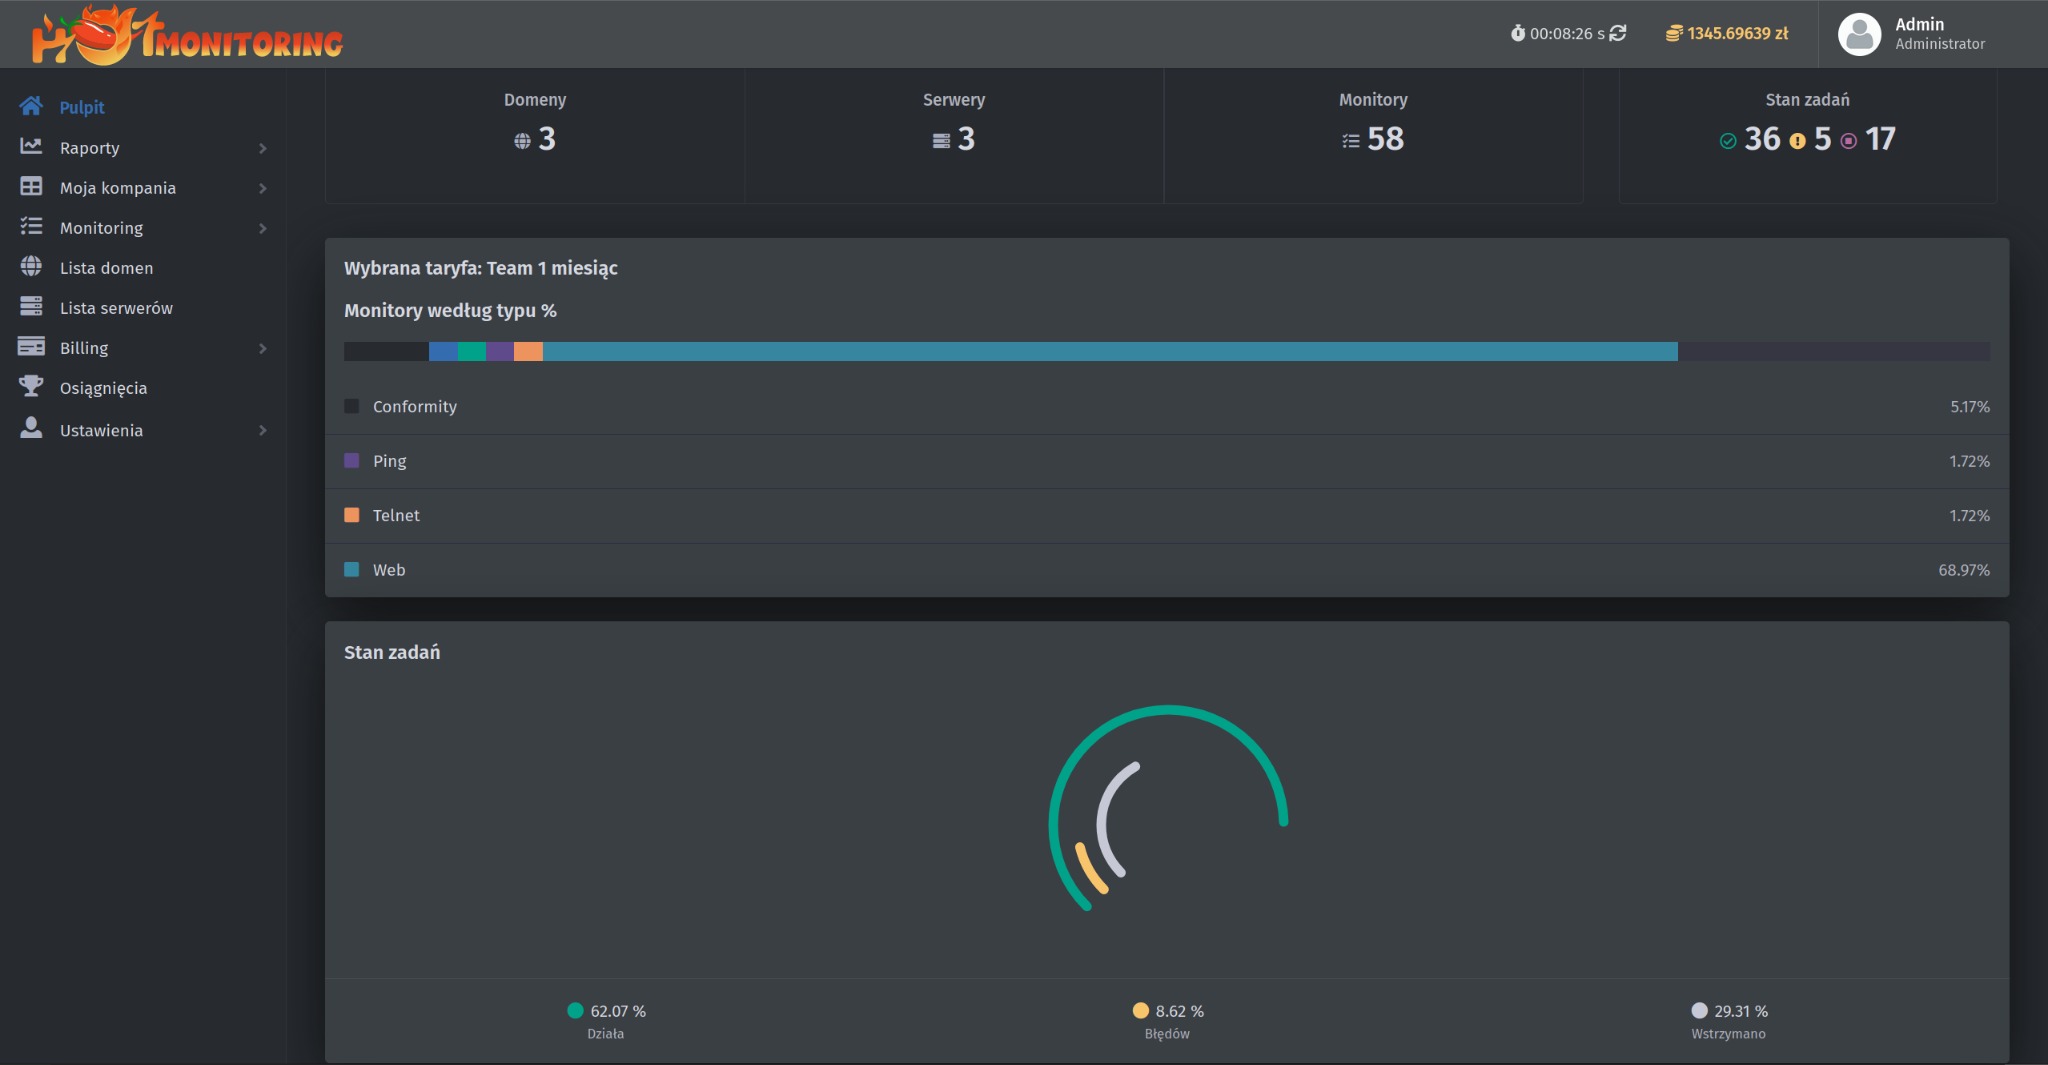The height and width of the screenshot is (1065, 2048).
Task: Open the Admin user avatar
Action: point(1859,34)
